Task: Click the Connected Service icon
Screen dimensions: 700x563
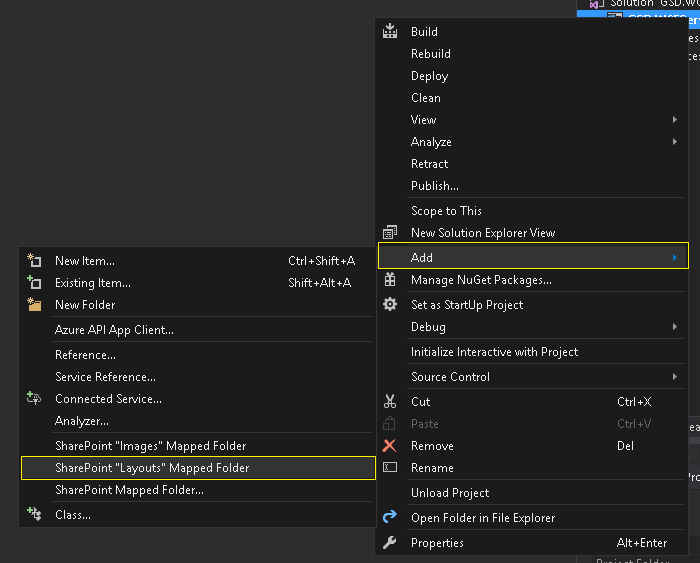Action: tap(34, 399)
